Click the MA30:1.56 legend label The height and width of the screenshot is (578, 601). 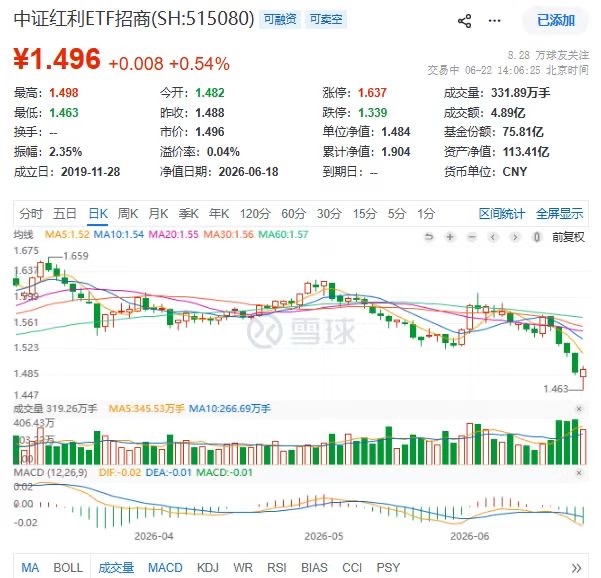click(x=228, y=234)
